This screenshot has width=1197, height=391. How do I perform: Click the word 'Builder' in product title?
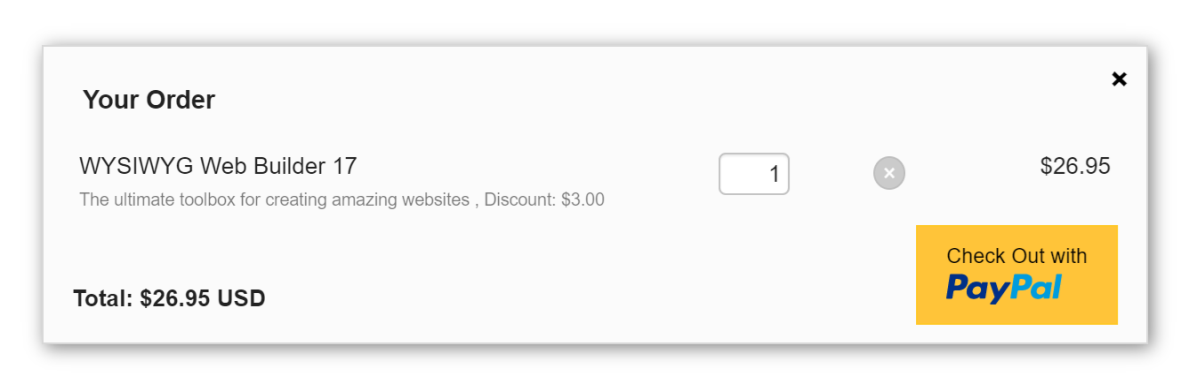[x=286, y=166]
